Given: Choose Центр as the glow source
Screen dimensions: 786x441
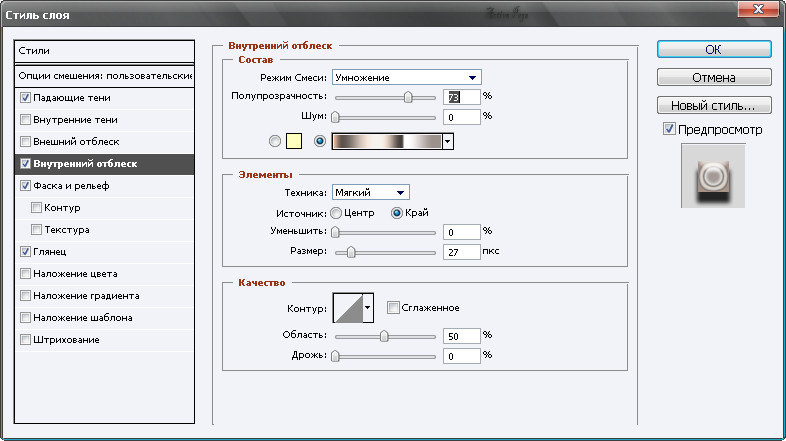Looking at the screenshot, I should coord(337,213).
